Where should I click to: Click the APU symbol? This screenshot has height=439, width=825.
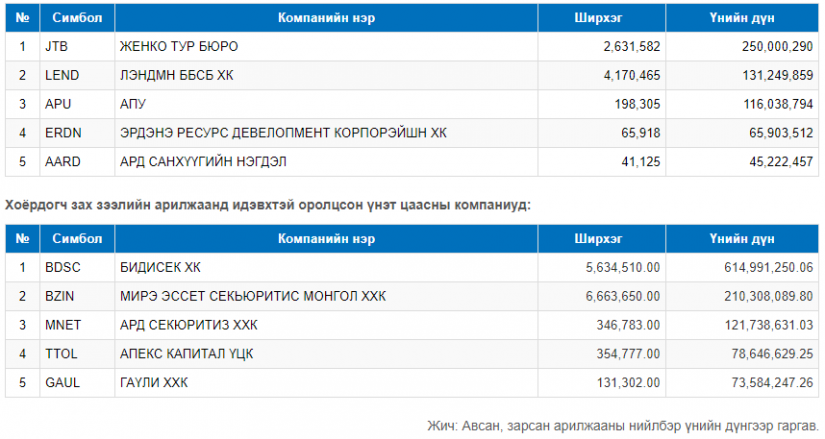tap(58, 104)
